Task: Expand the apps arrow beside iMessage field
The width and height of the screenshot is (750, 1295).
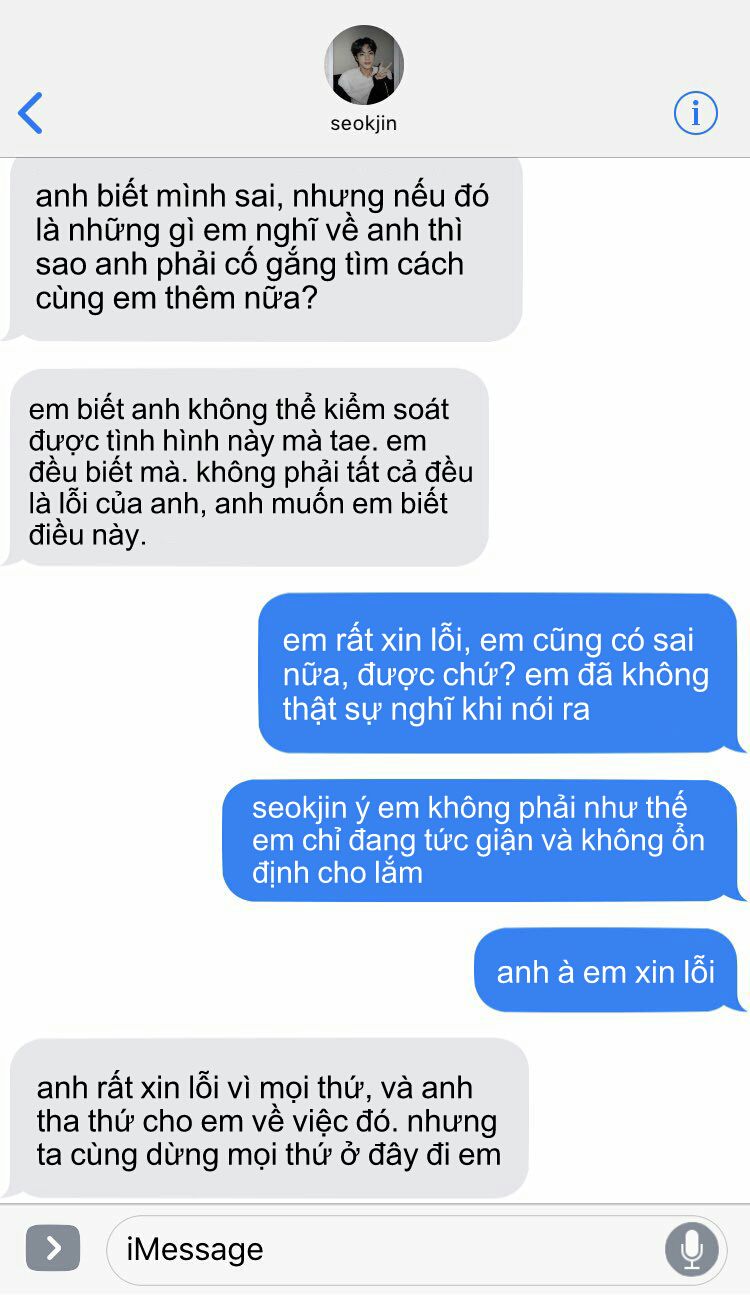Action: click(53, 1248)
